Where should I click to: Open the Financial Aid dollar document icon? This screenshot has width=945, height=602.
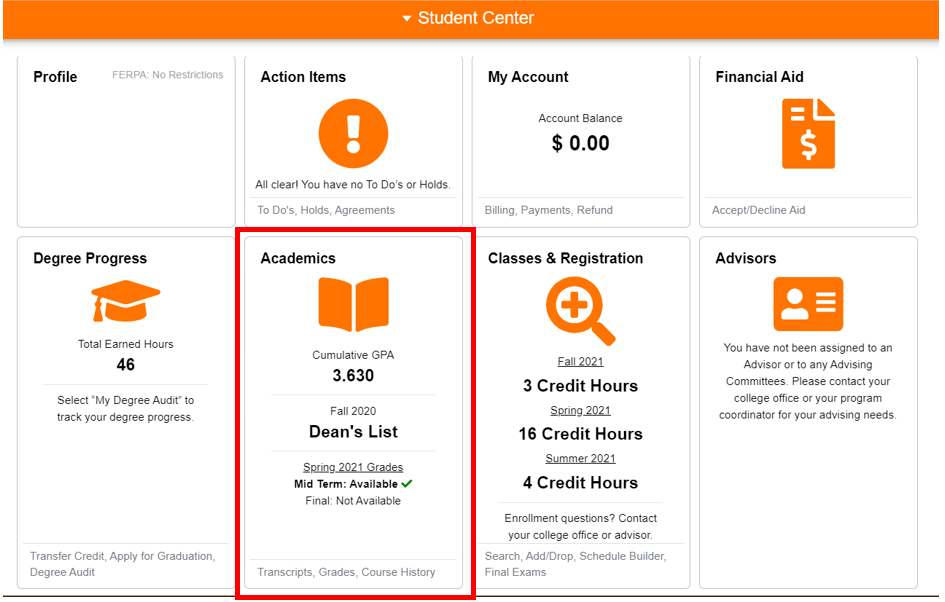808,134
